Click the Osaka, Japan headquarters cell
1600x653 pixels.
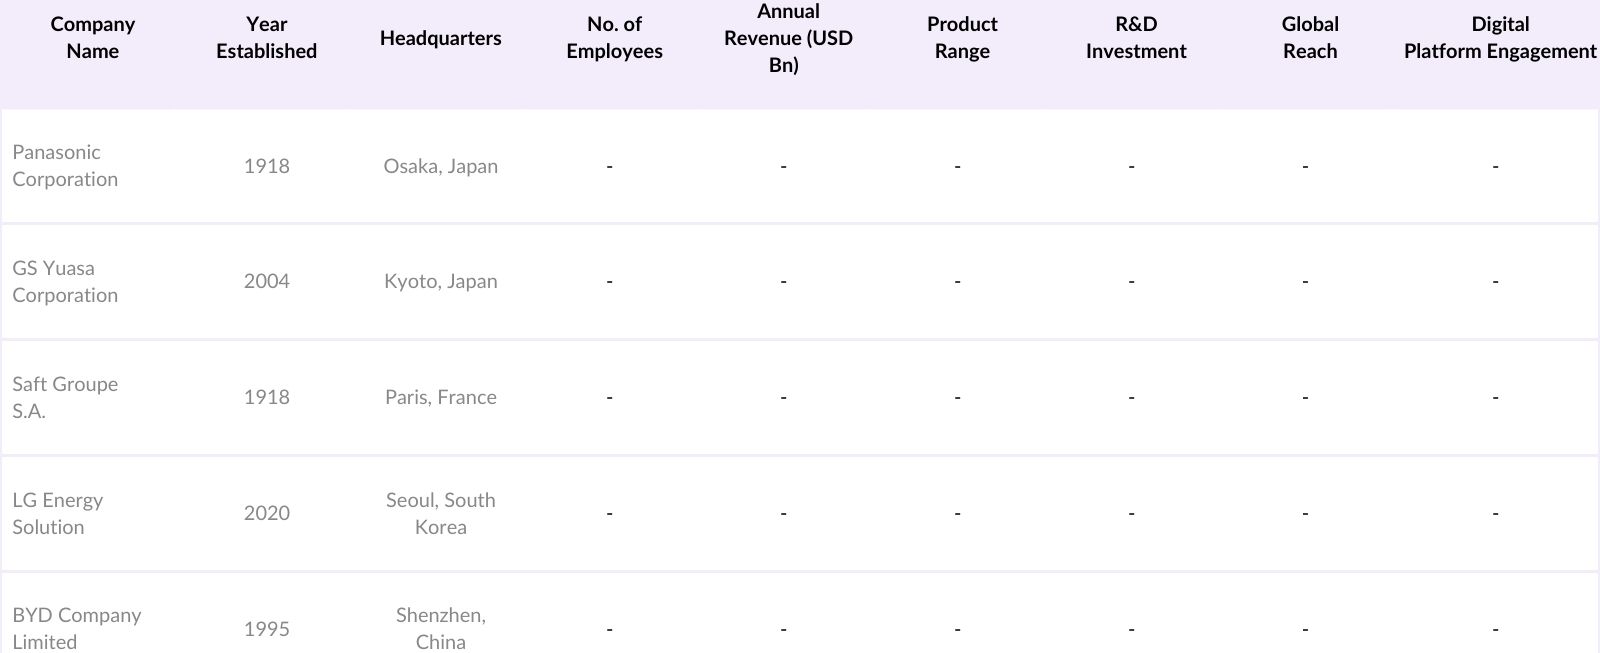pyautogui.click(x=440, y=166)
